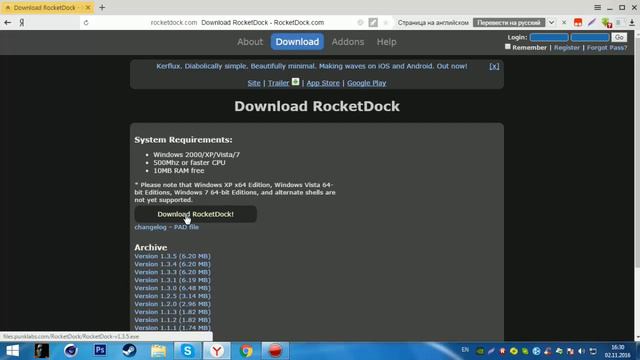Open the App Store link
Screen dimensions: 640x360
pyautogui.click(x=323, y=83)
